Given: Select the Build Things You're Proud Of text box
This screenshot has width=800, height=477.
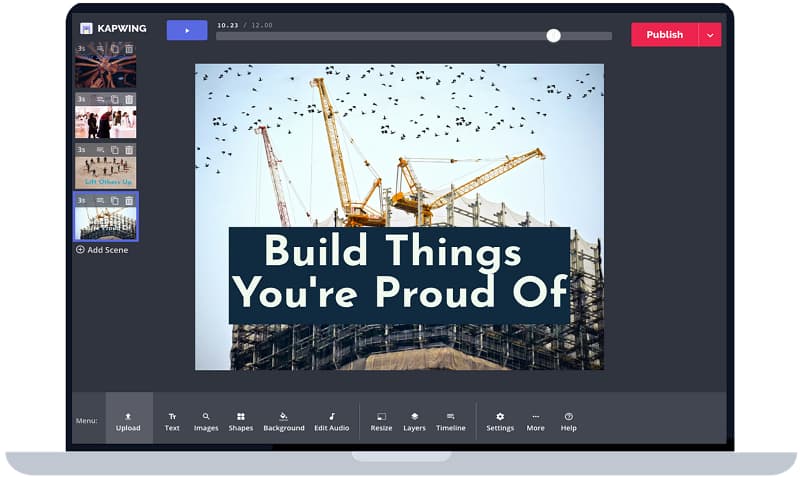Looking at the screenshot, I should coord(399,275).
